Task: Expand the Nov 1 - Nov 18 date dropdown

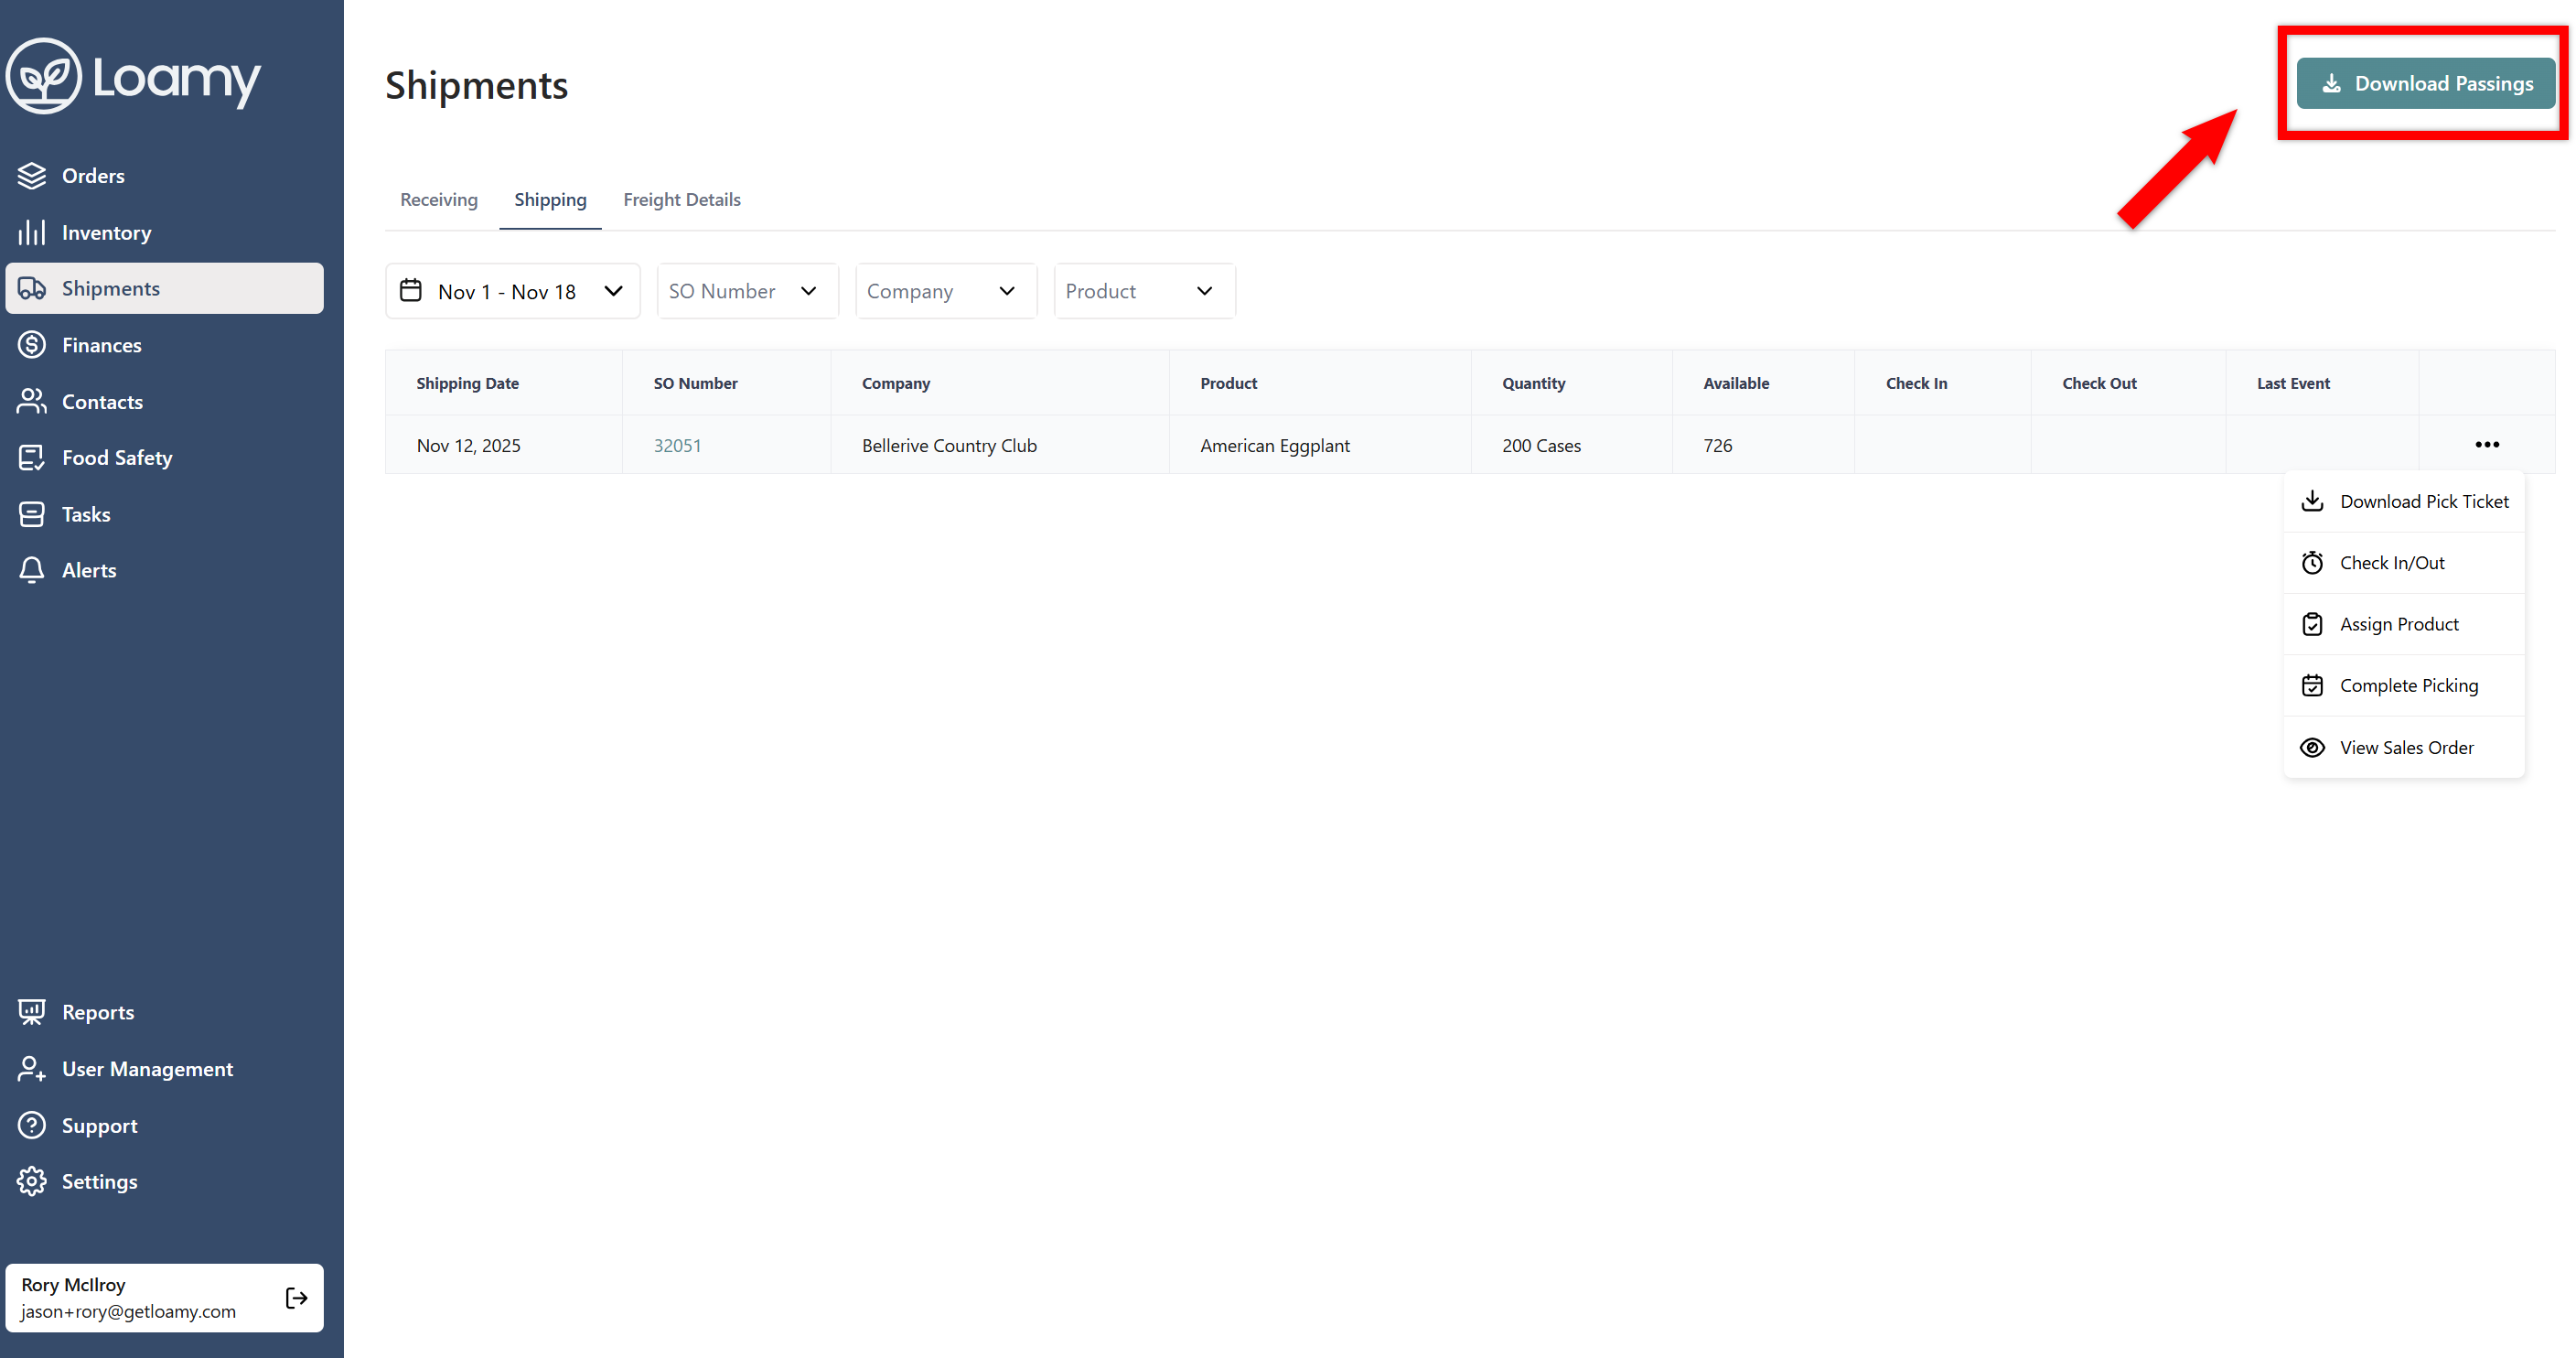Action: click(512, 292)
